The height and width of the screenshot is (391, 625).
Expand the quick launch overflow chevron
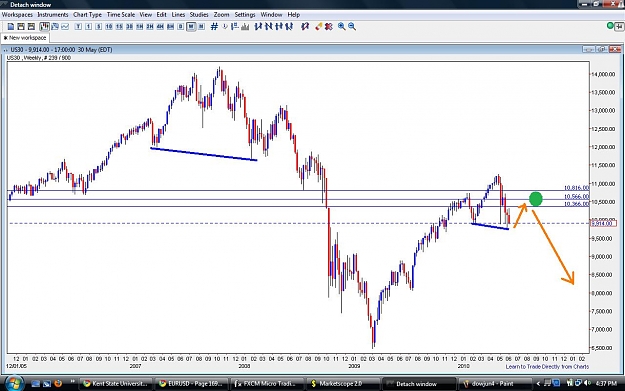[x=73, y=381]
